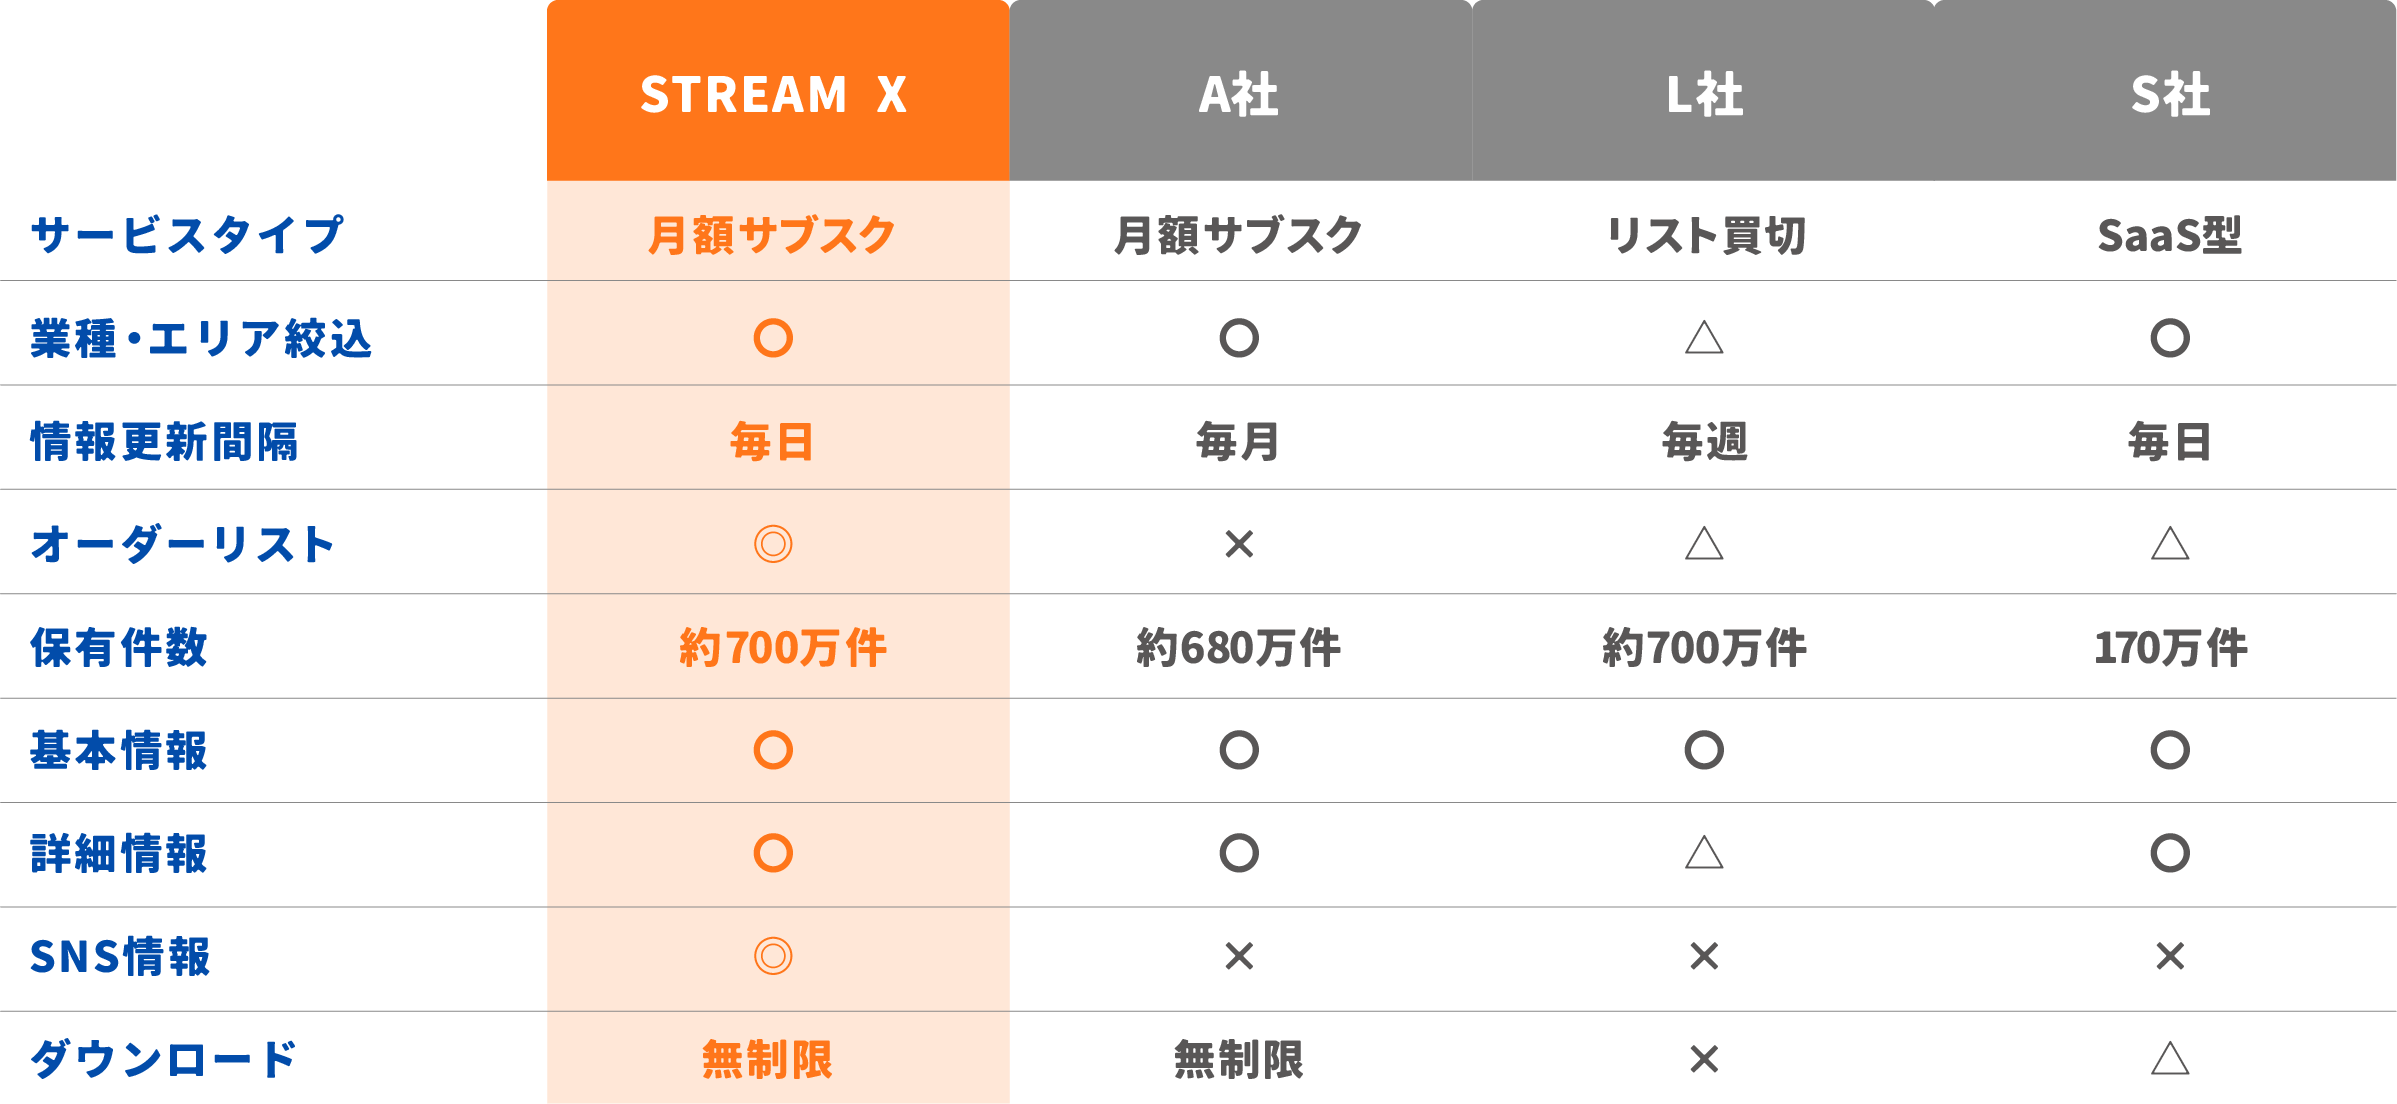Click the orange 無制限 download cell
This screenshot has width=2397, height=1104.
click(768, 1059)
